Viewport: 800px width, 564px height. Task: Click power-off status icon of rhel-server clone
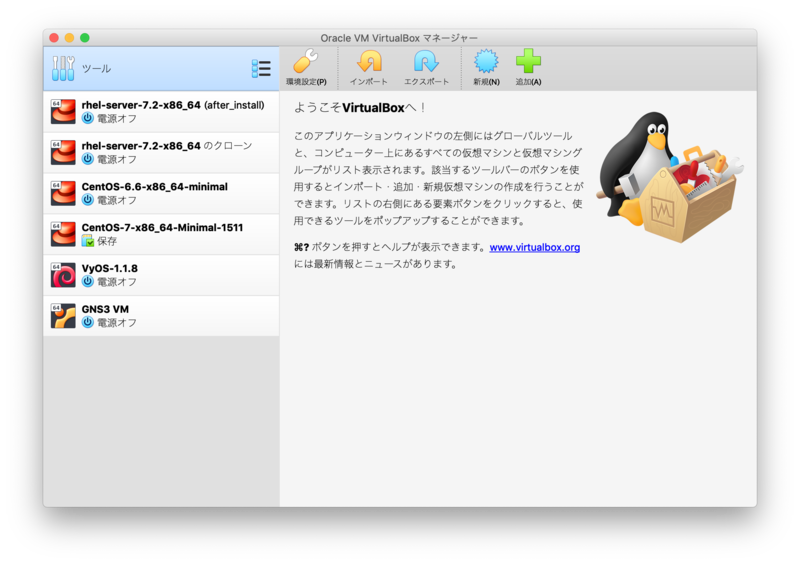(88, 159)
